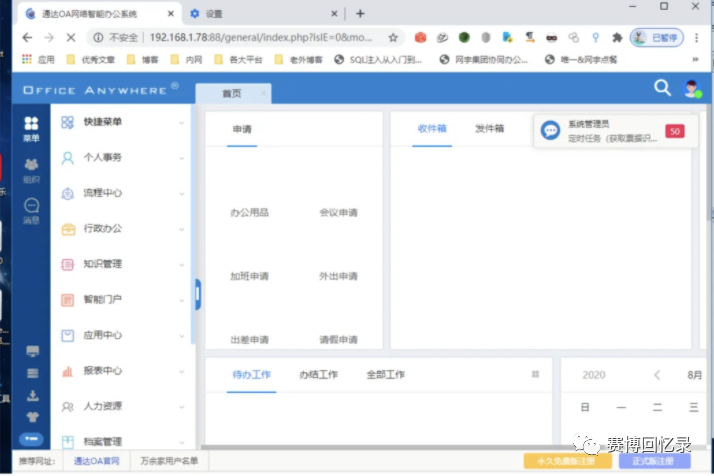The height and width of the screenshot is (476, 714).
Task: Switch to 收件箱 tab
Action: point(432,129)
